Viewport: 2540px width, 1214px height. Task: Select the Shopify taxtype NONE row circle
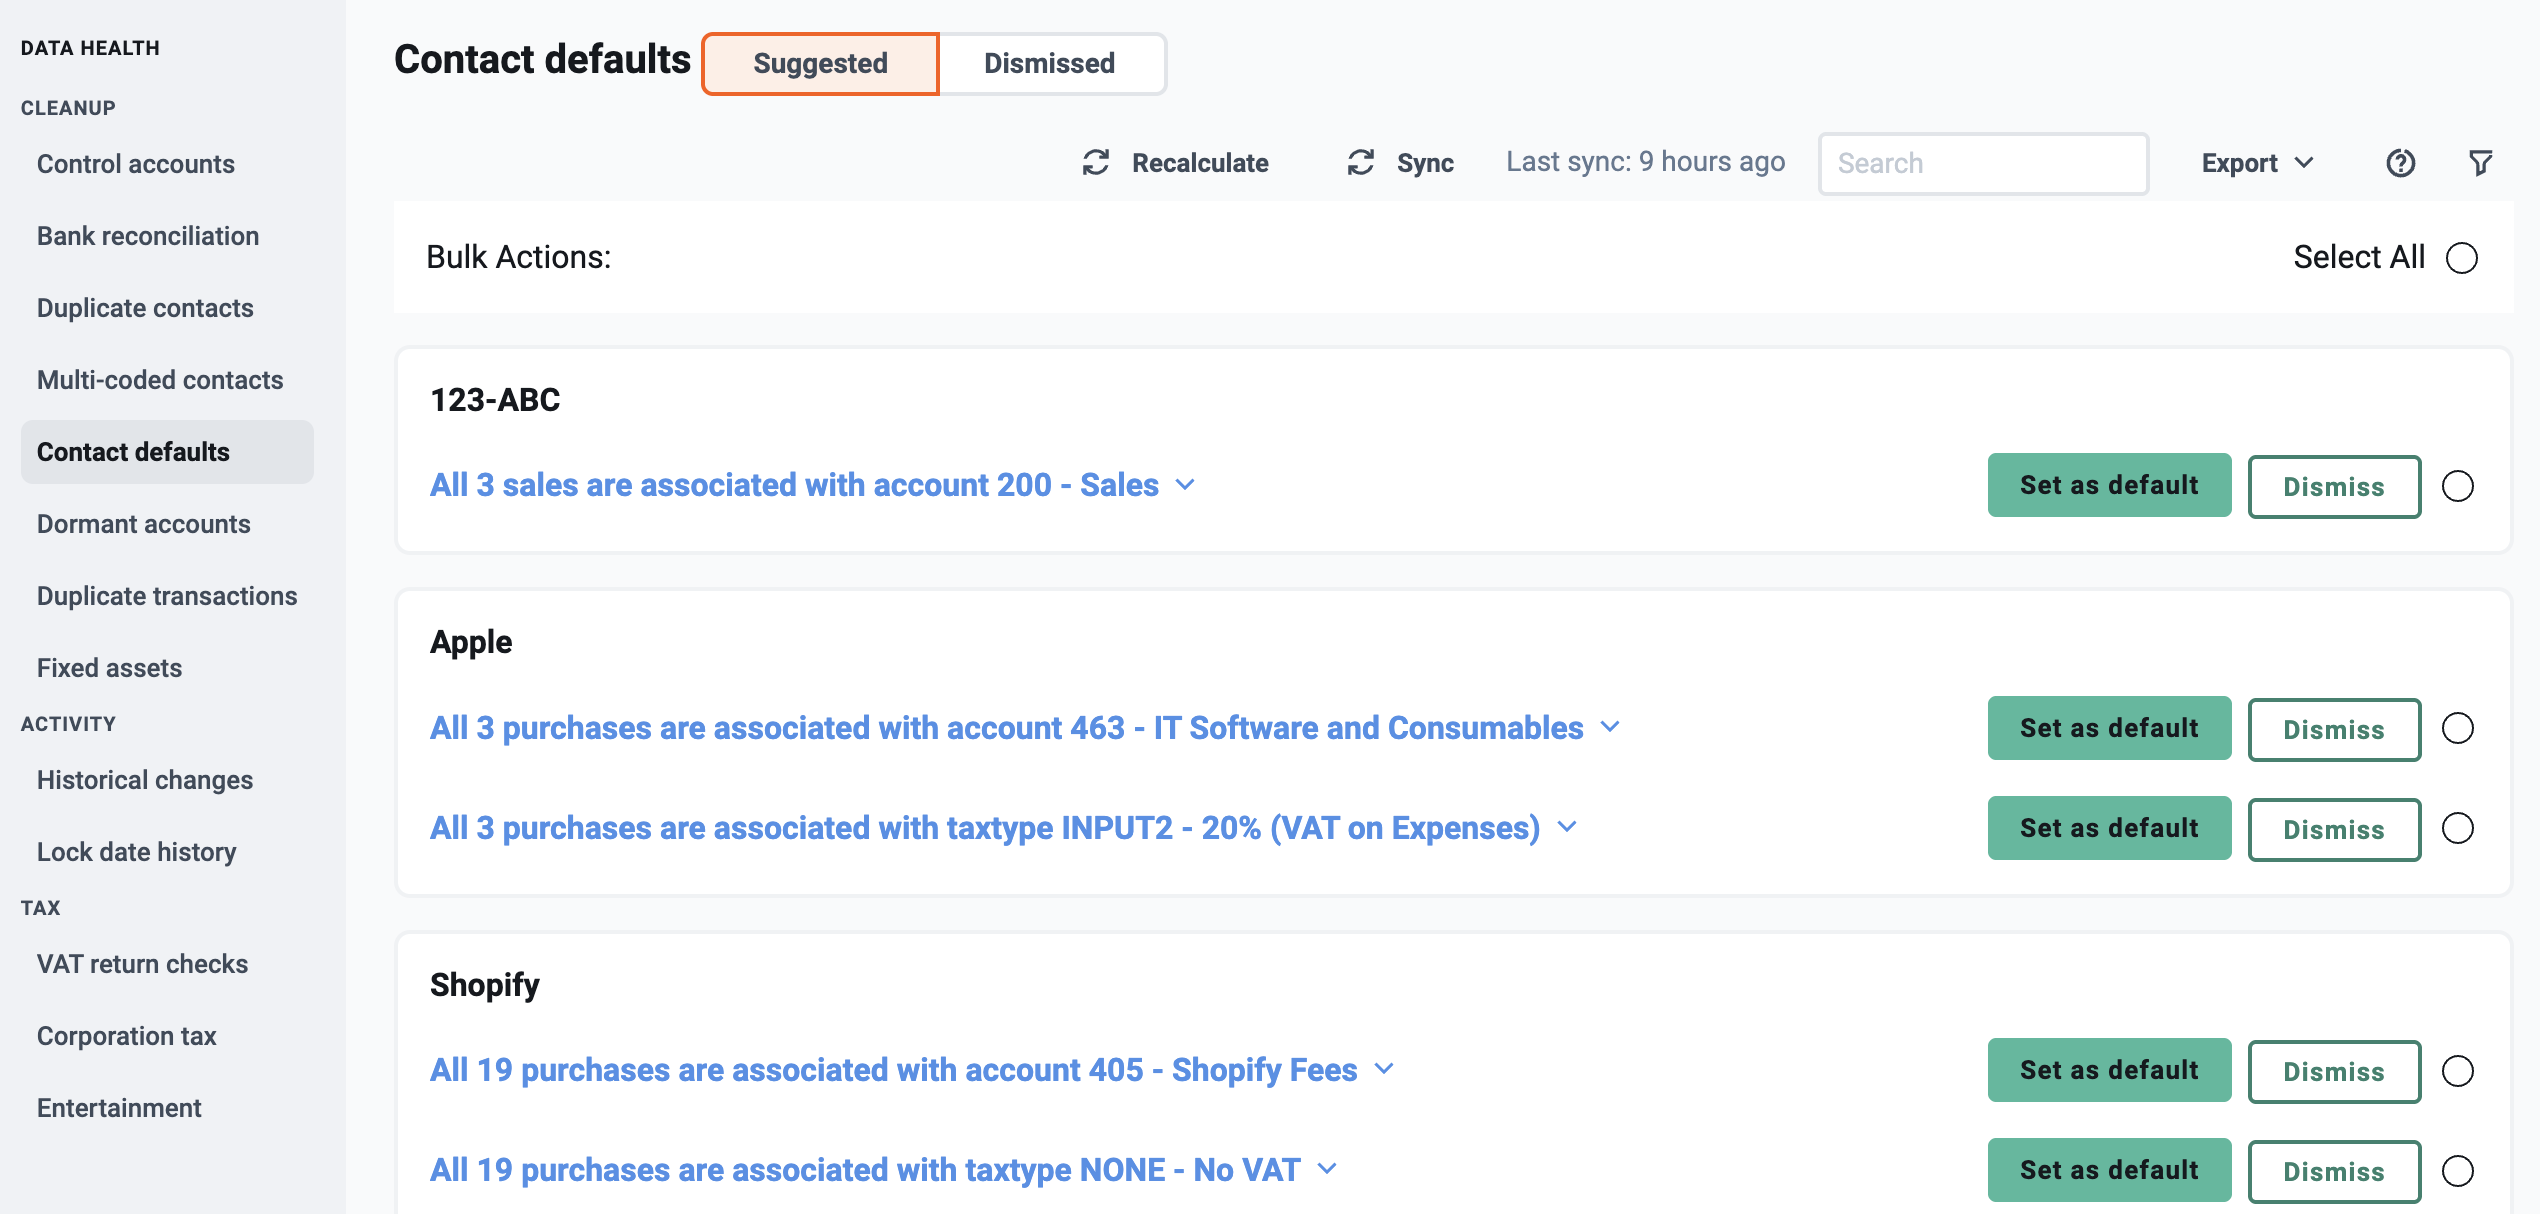pyautogui.click(x=2457, y=1171)
